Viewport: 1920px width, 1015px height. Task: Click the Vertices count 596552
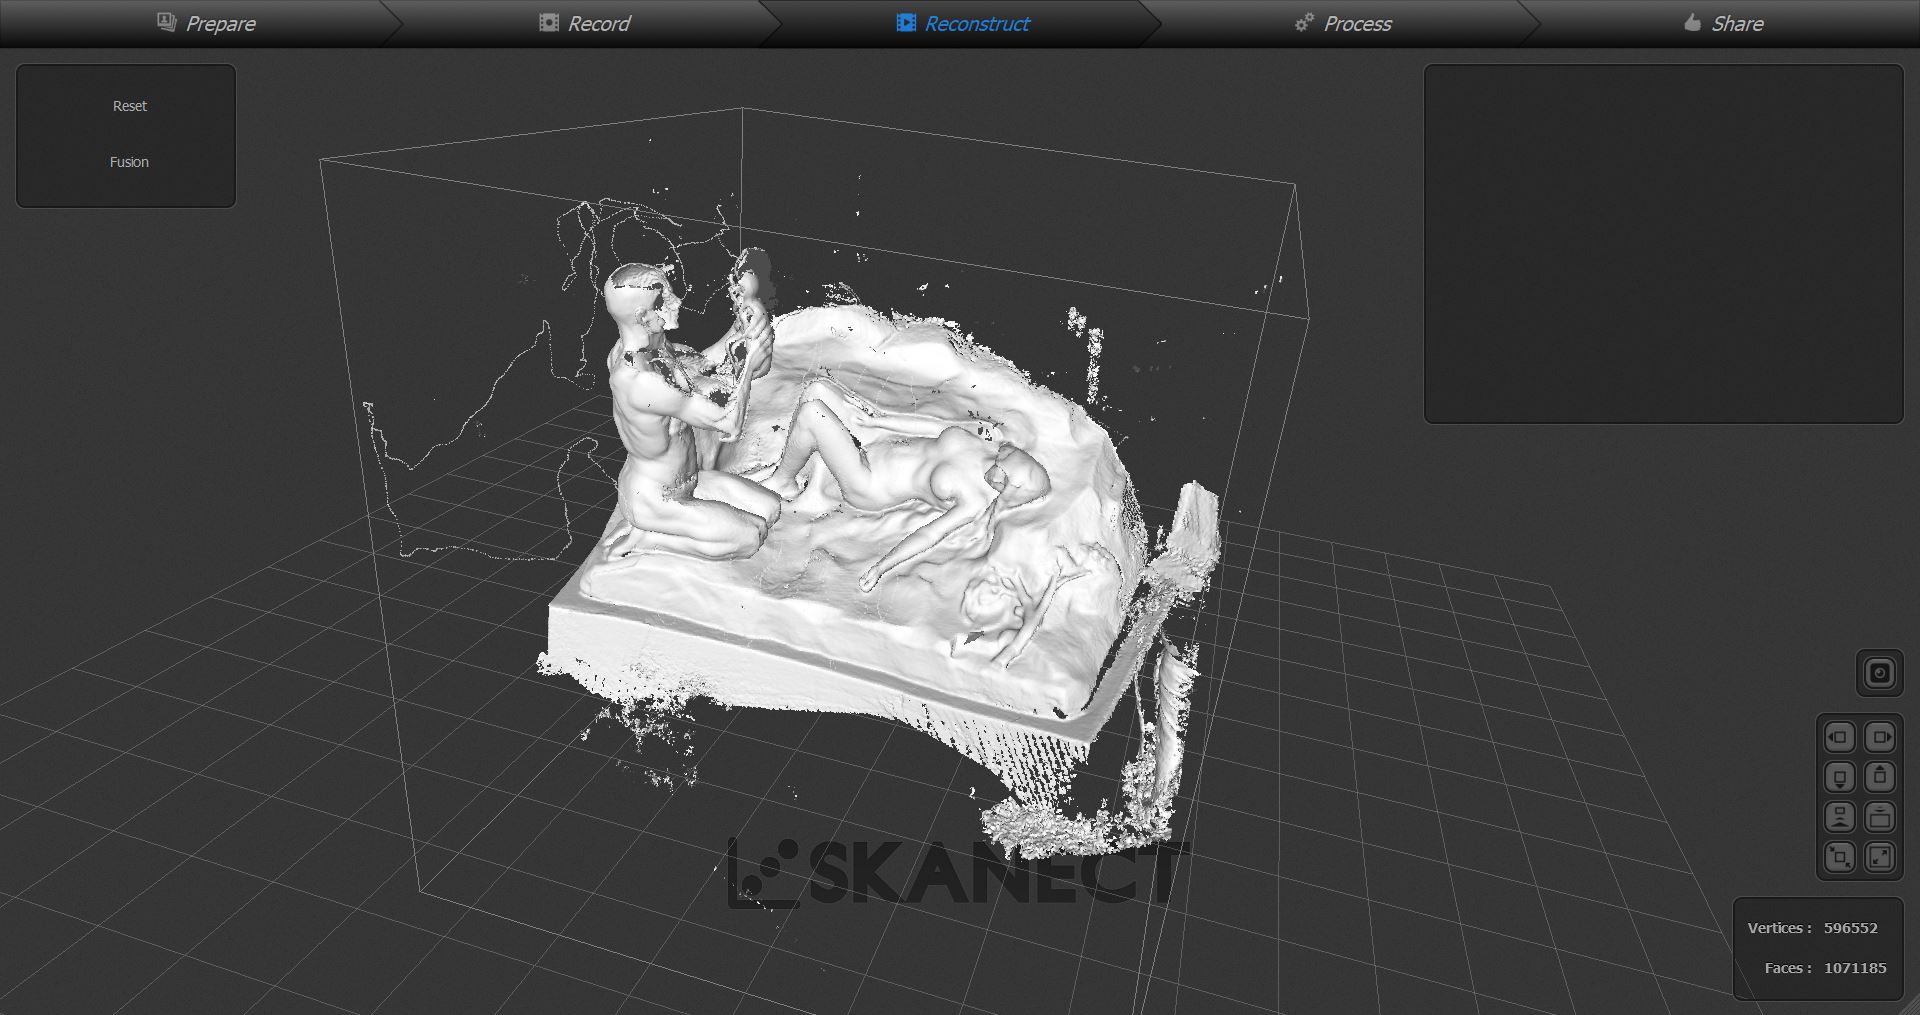click(1850, 928)
